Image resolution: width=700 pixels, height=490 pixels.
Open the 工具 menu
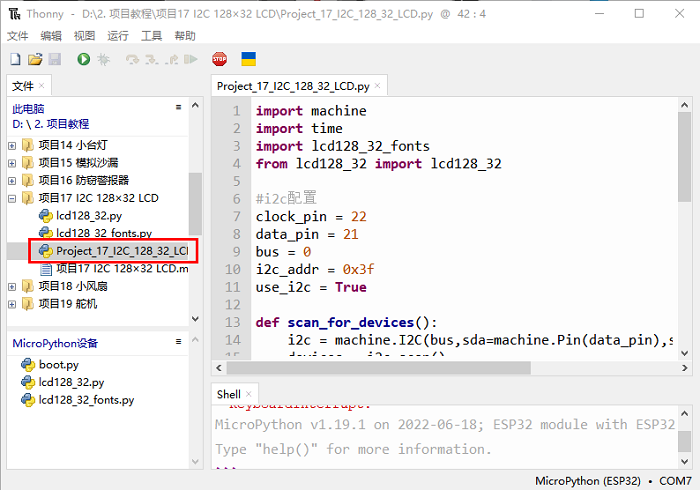pyautogui.click(x=151, y=35)
